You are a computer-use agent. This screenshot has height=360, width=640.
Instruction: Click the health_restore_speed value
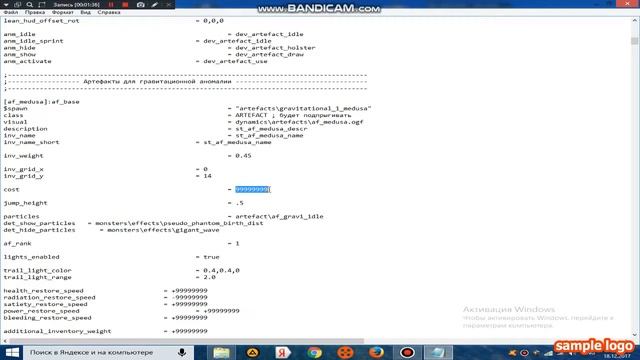189,291
